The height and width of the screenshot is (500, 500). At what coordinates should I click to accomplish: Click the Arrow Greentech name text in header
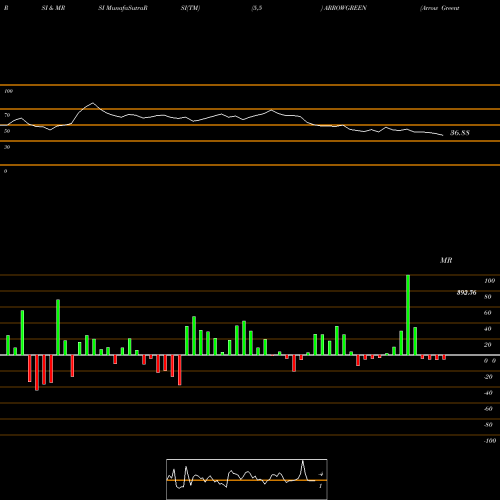[440, 8]
